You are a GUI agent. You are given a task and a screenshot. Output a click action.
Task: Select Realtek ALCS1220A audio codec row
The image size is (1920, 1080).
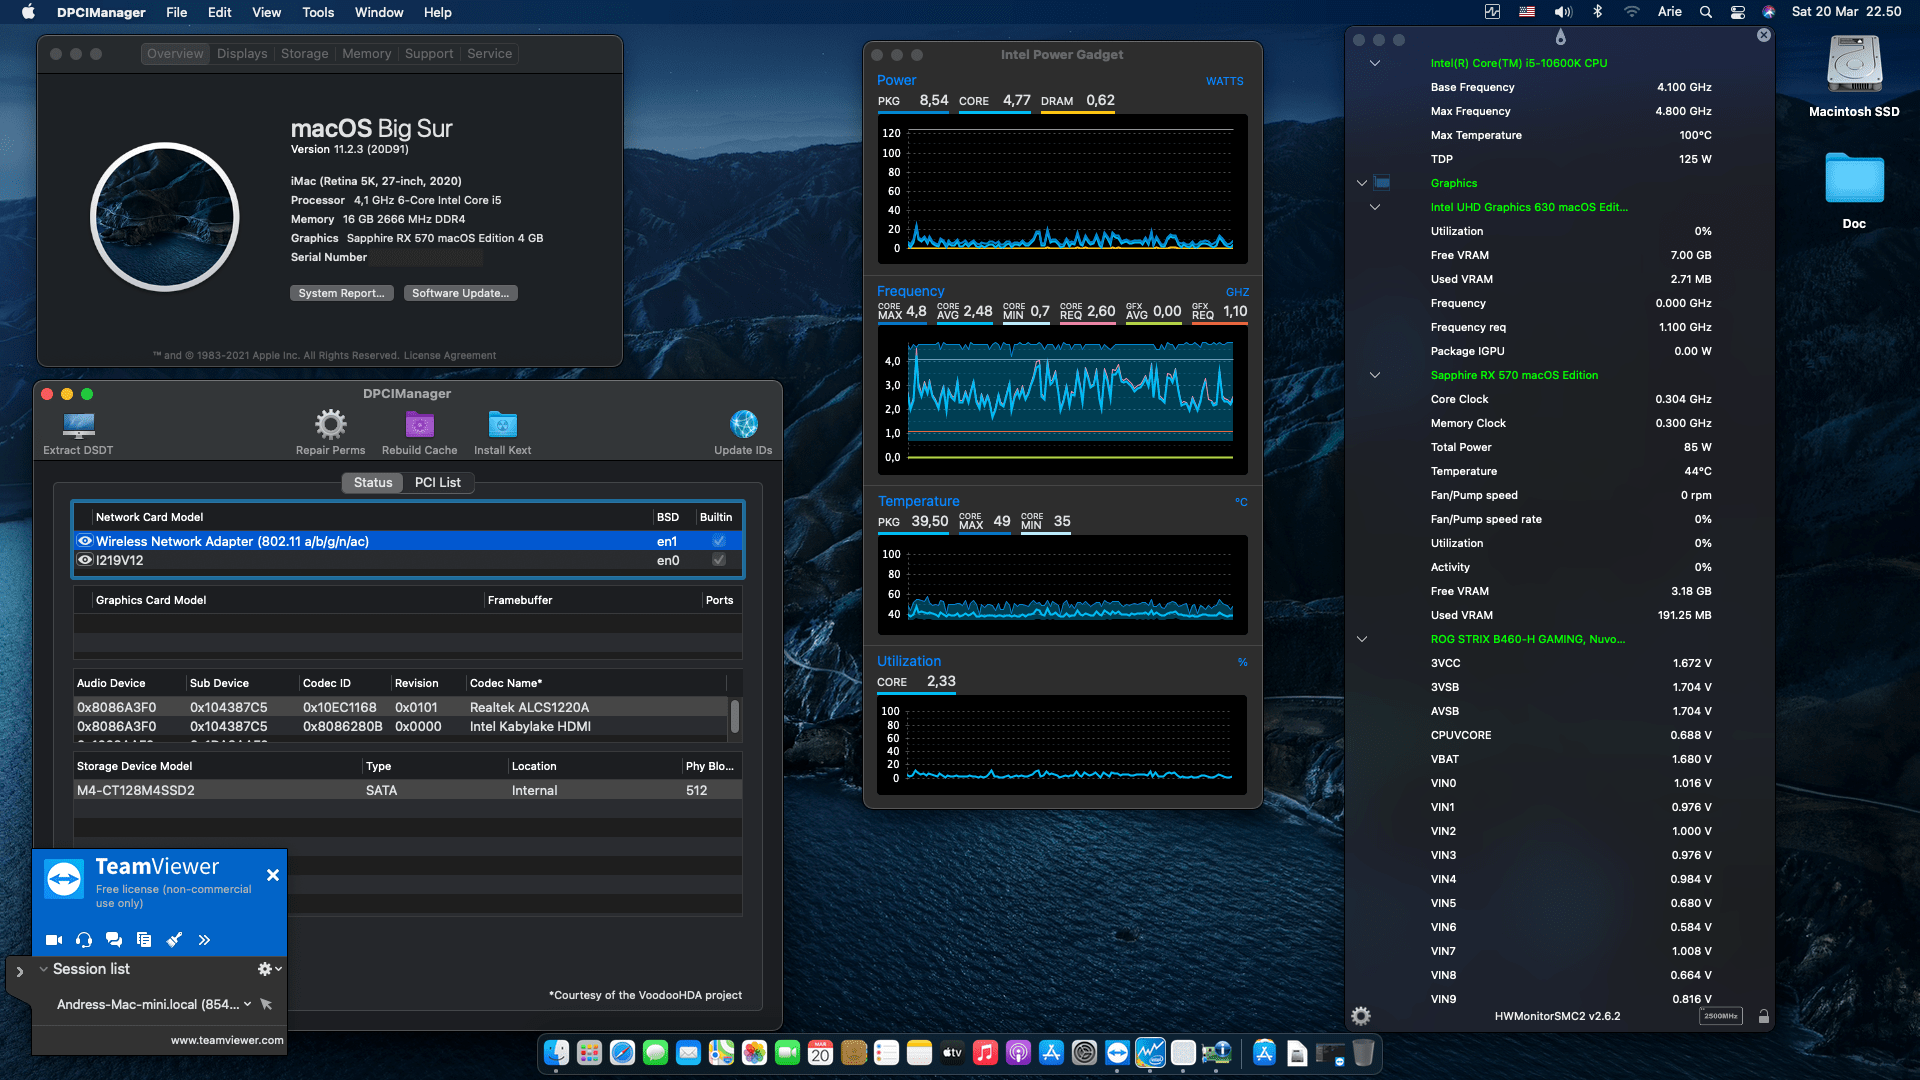[x=401, y=707]
